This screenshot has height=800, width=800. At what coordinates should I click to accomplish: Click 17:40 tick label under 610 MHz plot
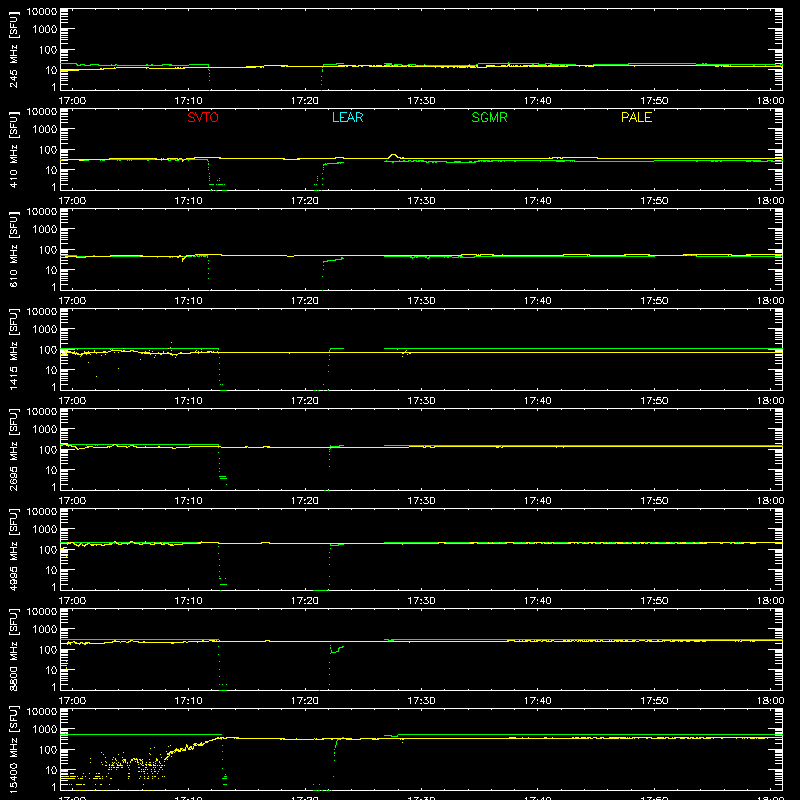538,301
